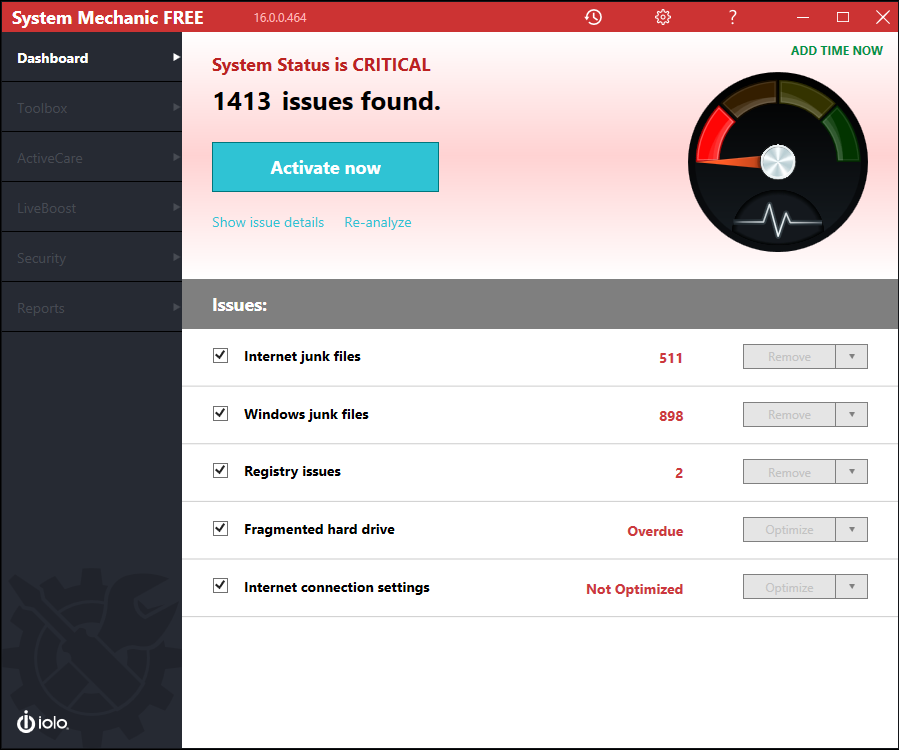Image resolution: width=899 pixels, height=750 pixels.
Task: Open settings gear icon in title bar
Action: [x=663, y=17]
